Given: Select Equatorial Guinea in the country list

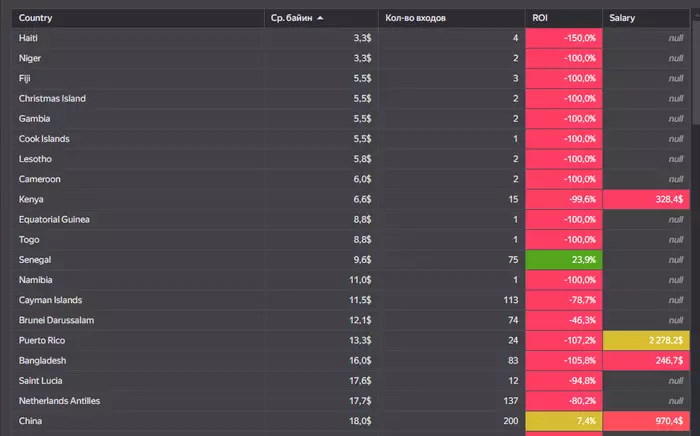Looking at the screenshot, I should point(54,220).
